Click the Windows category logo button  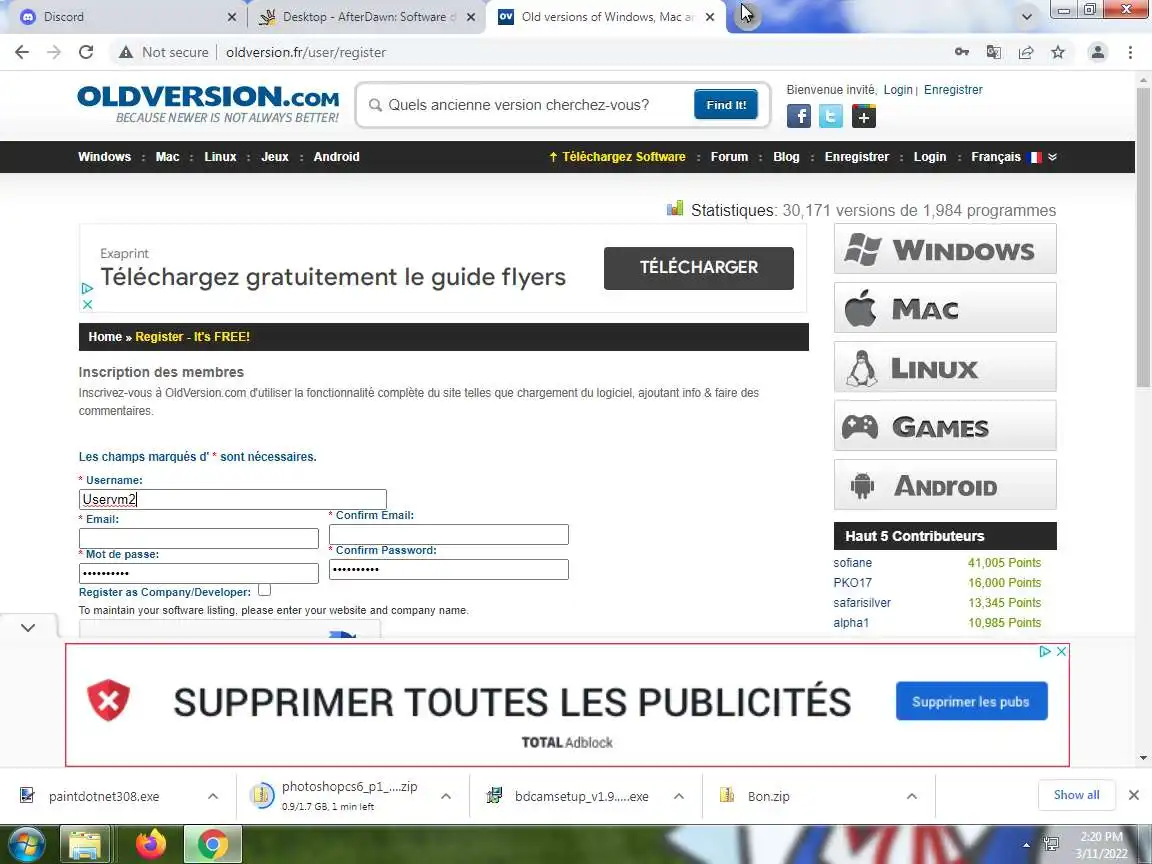coord(945,249)
